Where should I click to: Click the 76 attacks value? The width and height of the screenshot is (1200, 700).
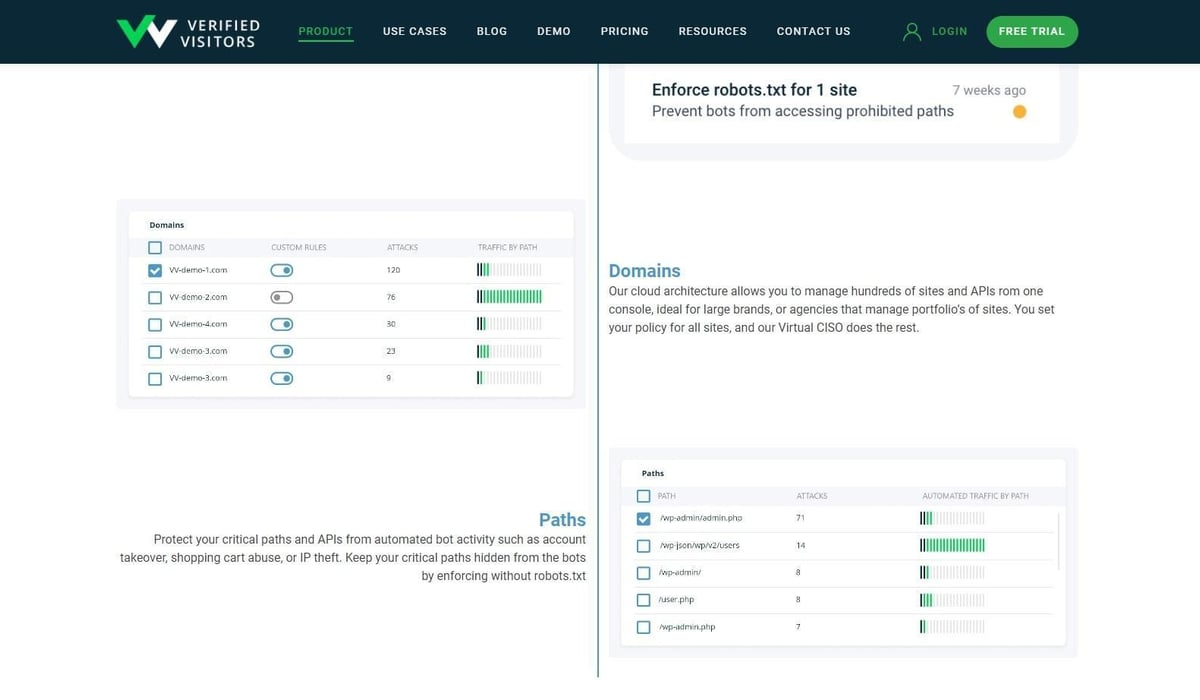[x=391, y=297]
